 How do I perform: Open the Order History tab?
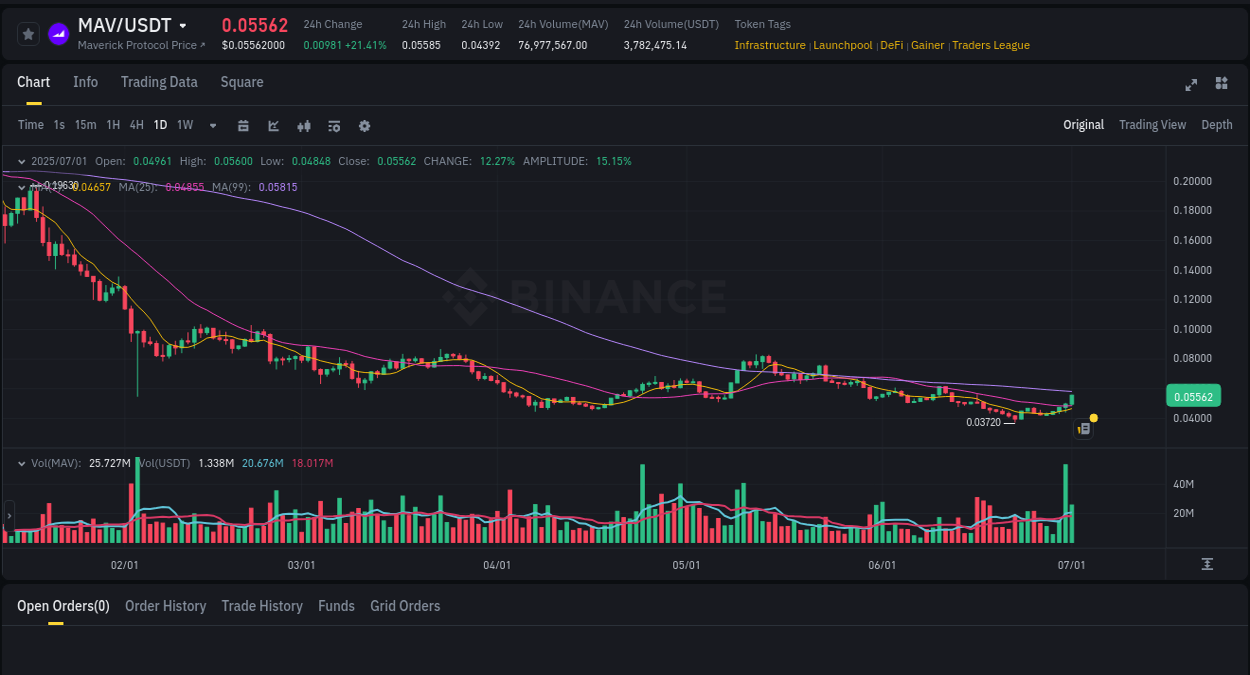(x=165, y=606)
